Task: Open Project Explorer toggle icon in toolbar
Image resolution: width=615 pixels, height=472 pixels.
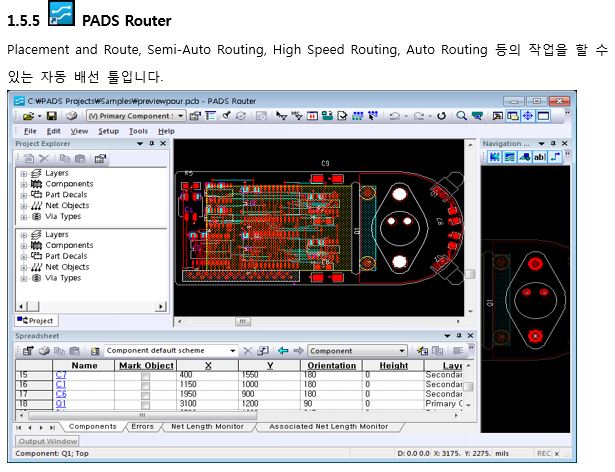Action: coord(211,116)
